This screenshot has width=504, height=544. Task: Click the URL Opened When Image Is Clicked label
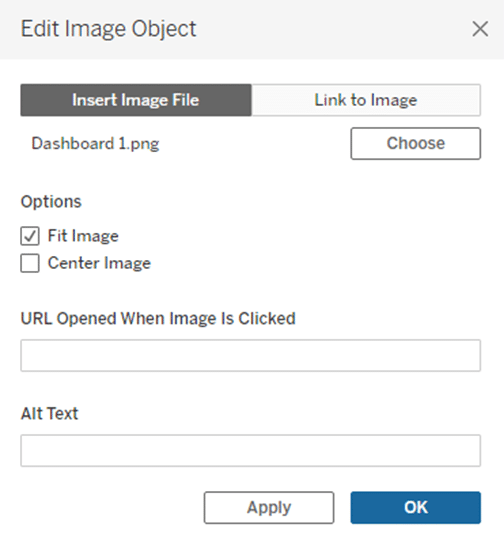(158, 318)
